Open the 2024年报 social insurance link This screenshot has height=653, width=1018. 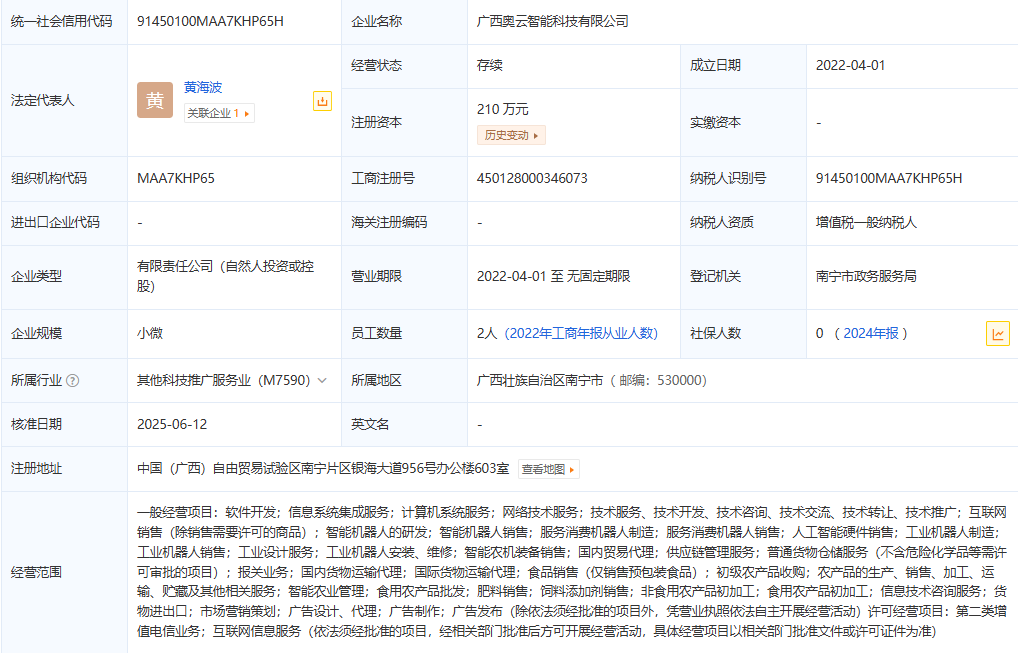[870, 333]
